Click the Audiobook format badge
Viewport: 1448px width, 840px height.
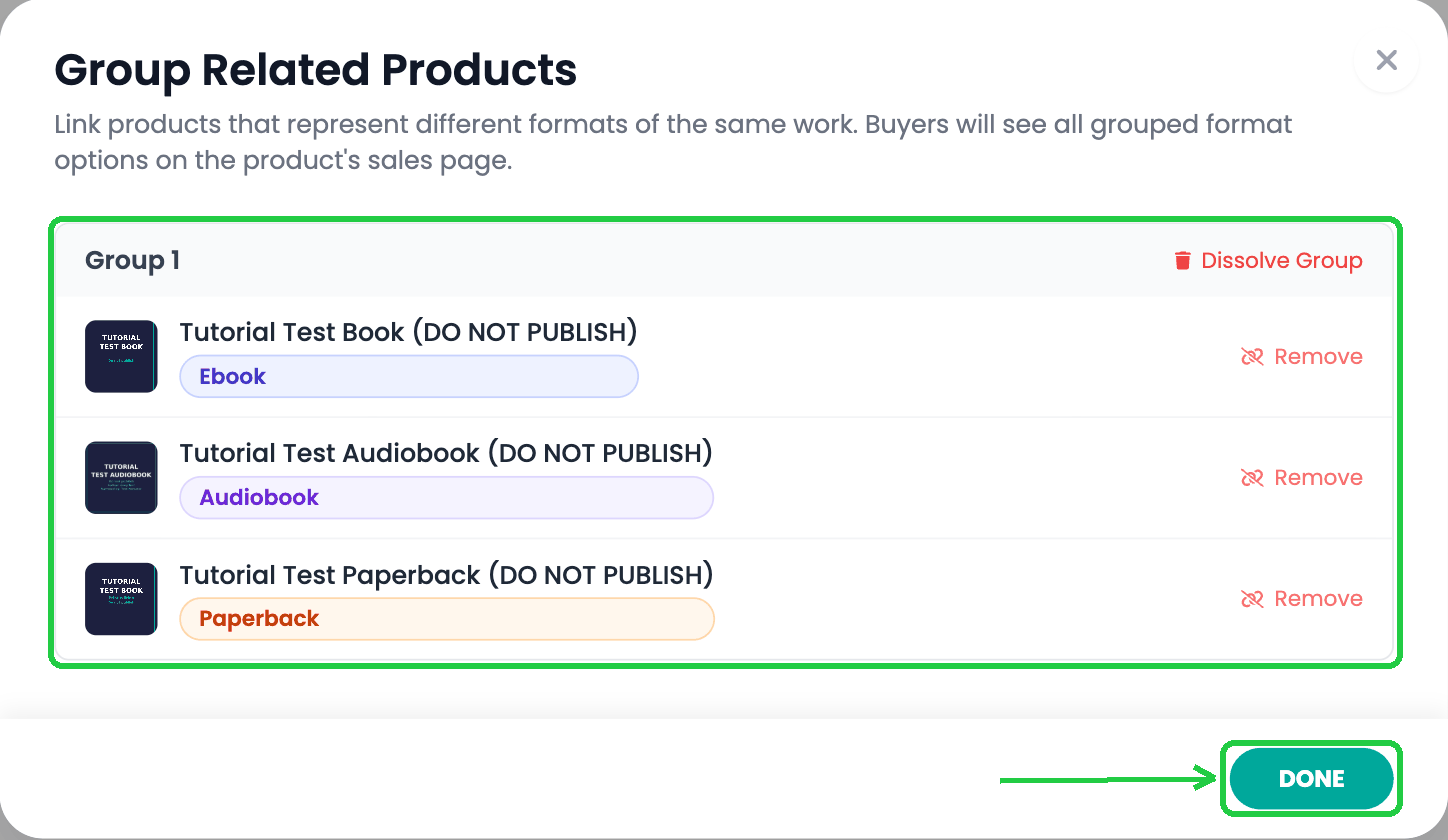(446, 498)
